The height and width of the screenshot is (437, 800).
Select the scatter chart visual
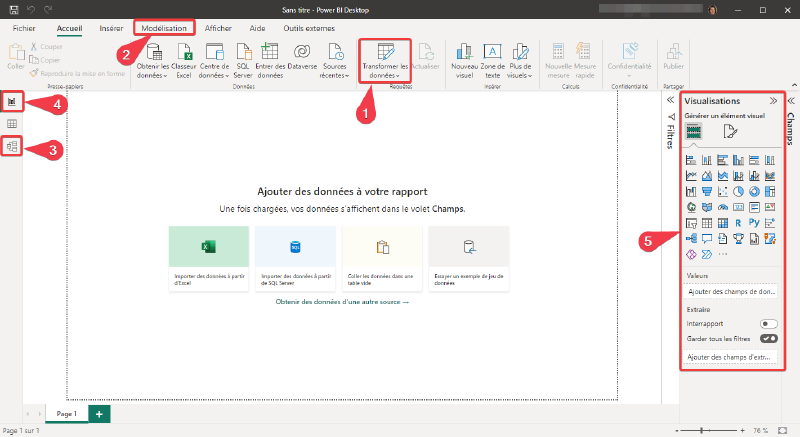click(x=722, y=192)
